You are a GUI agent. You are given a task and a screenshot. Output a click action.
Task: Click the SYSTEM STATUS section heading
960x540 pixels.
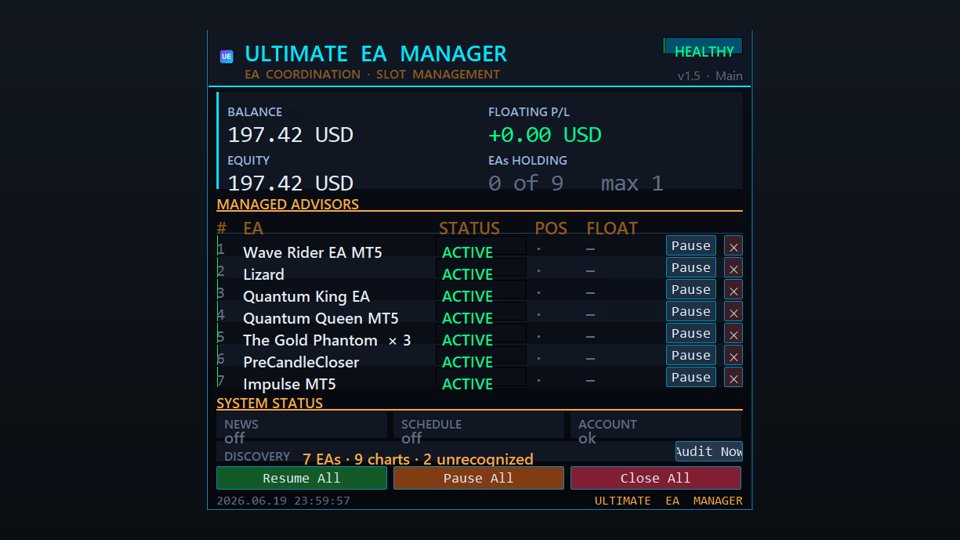269,403
